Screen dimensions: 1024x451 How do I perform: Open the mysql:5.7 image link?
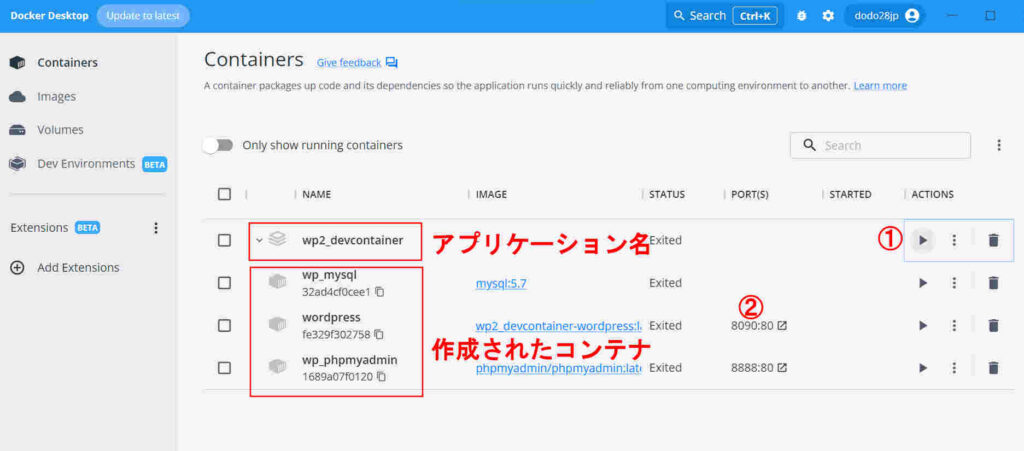click(x=501, y=283)
